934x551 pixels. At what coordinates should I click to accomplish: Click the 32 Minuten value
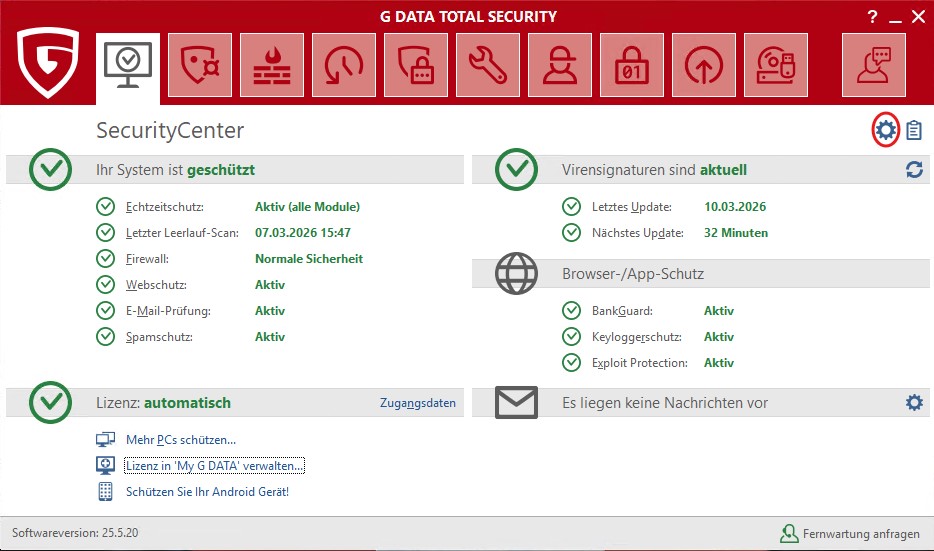(x=736, y=233)
